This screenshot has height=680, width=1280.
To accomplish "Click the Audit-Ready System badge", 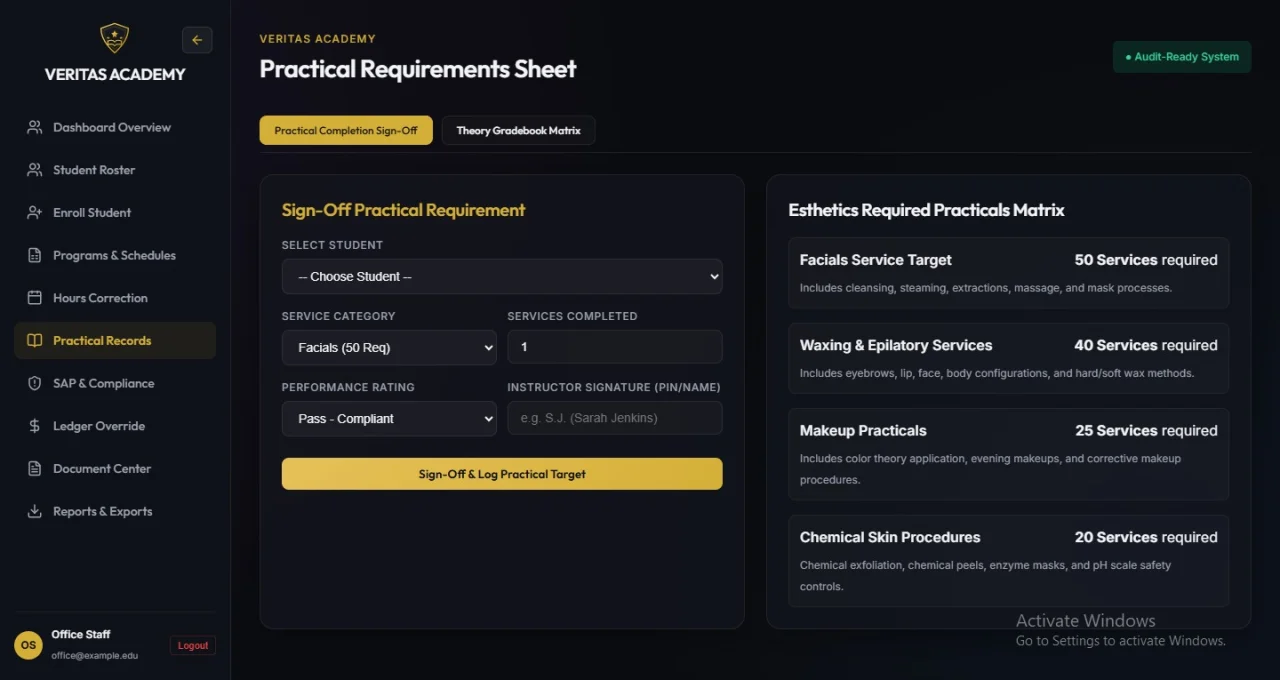I will [x=1182, y=57].
